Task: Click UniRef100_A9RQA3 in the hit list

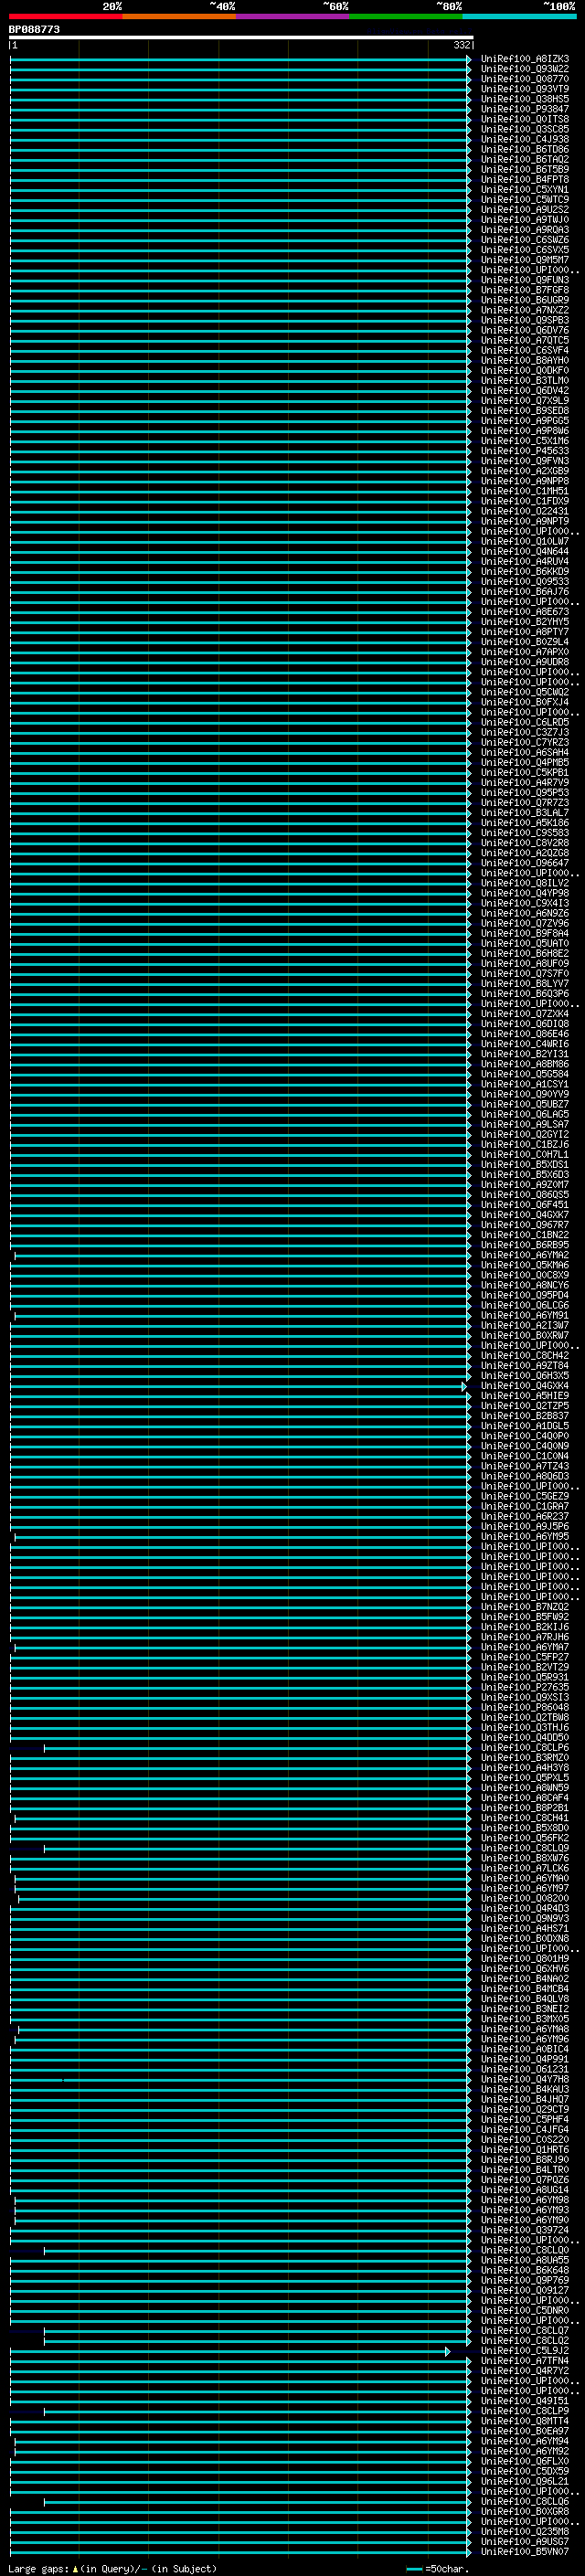Action: pyautogui.click(x=525, y=230)
